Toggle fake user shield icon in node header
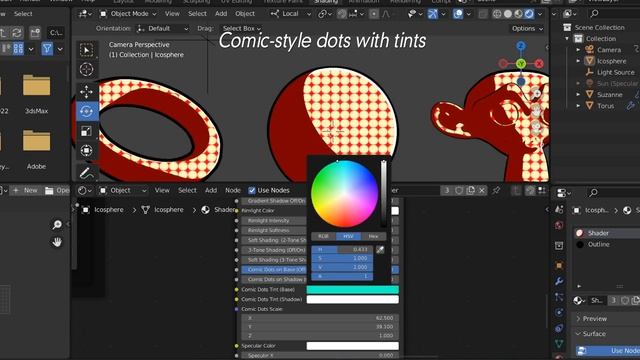The width and height of the screenshot is (640, 360). coord(459,190)
